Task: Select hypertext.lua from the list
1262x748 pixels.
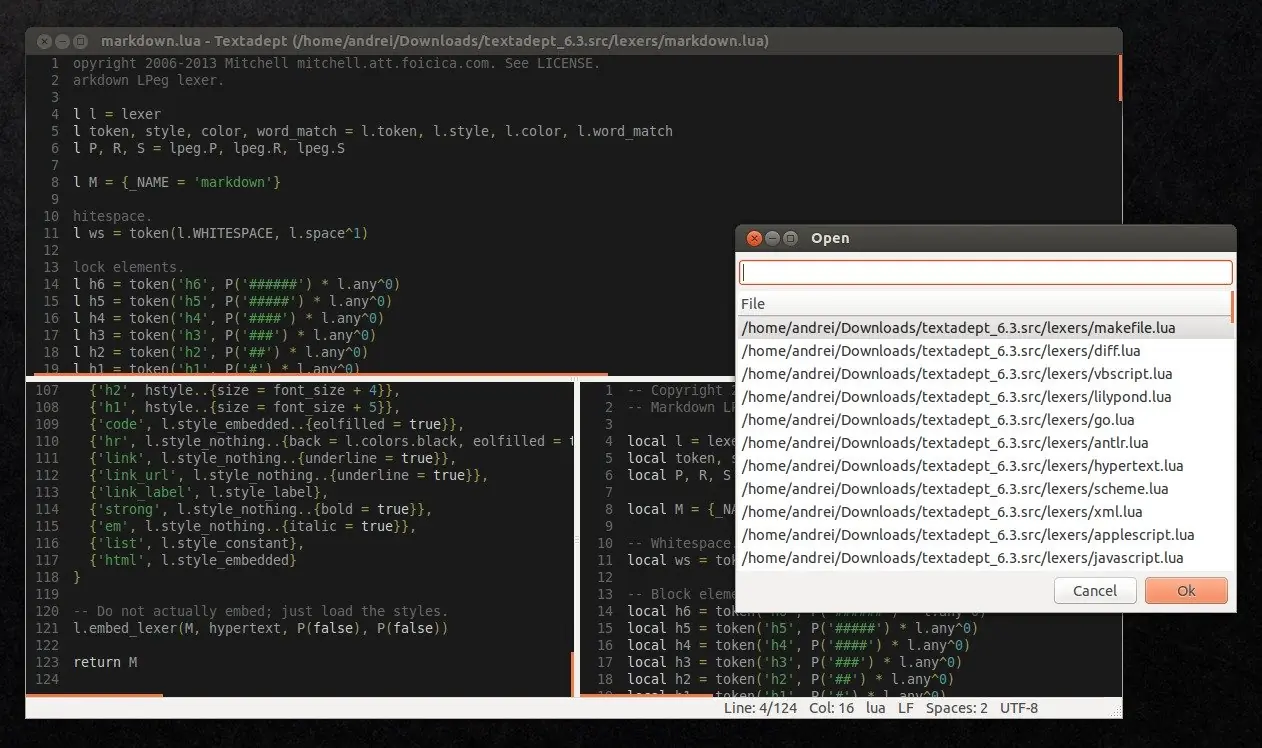Action: (x=985, y=465)
